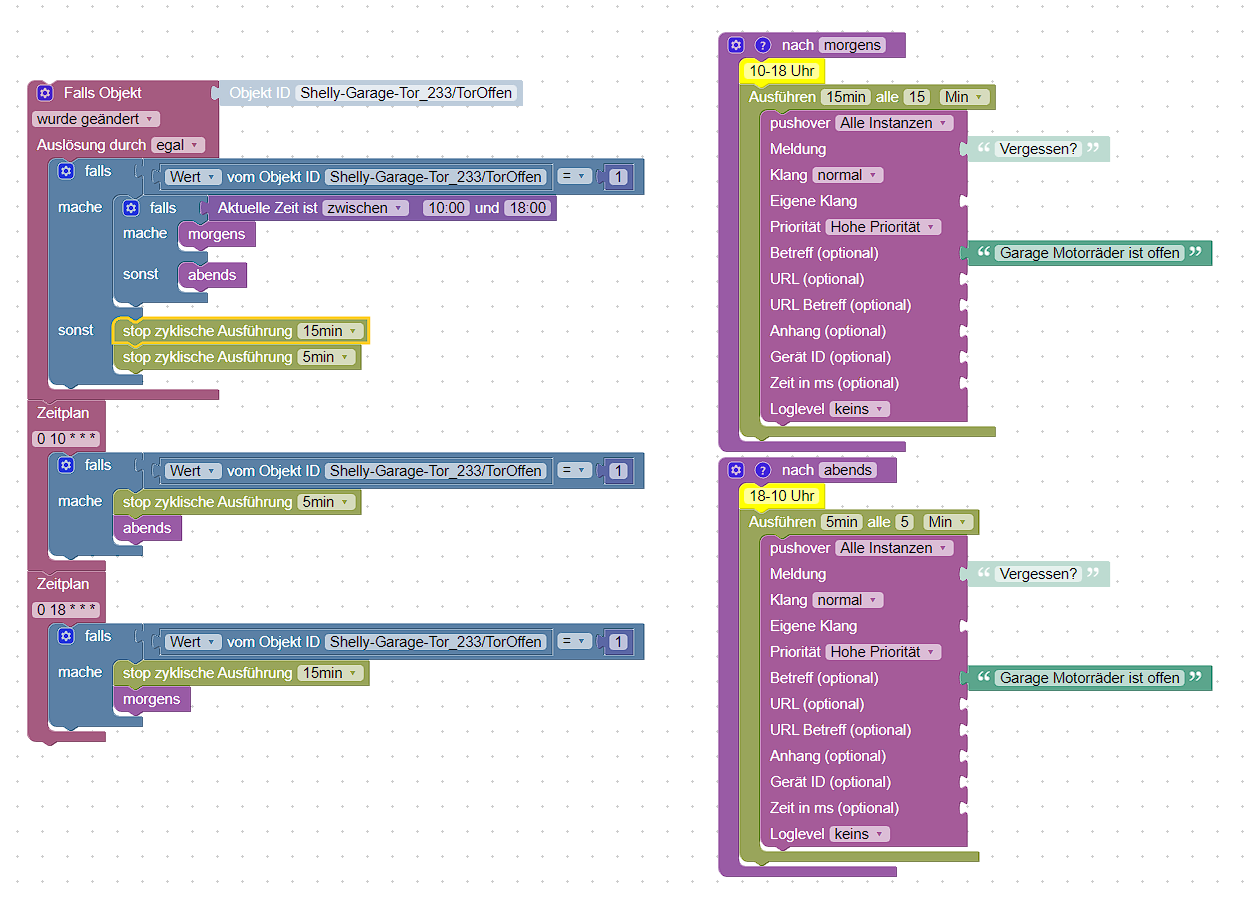1256x902 pixels.
Task: Open 'egal' dropdown next to 'Auslösung durch'
Action: 177,145
